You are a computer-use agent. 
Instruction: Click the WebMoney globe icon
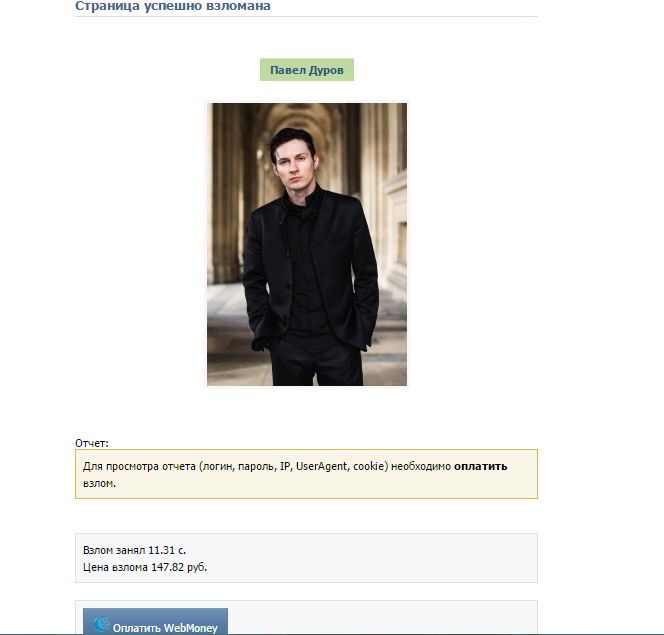pos(102,624)
